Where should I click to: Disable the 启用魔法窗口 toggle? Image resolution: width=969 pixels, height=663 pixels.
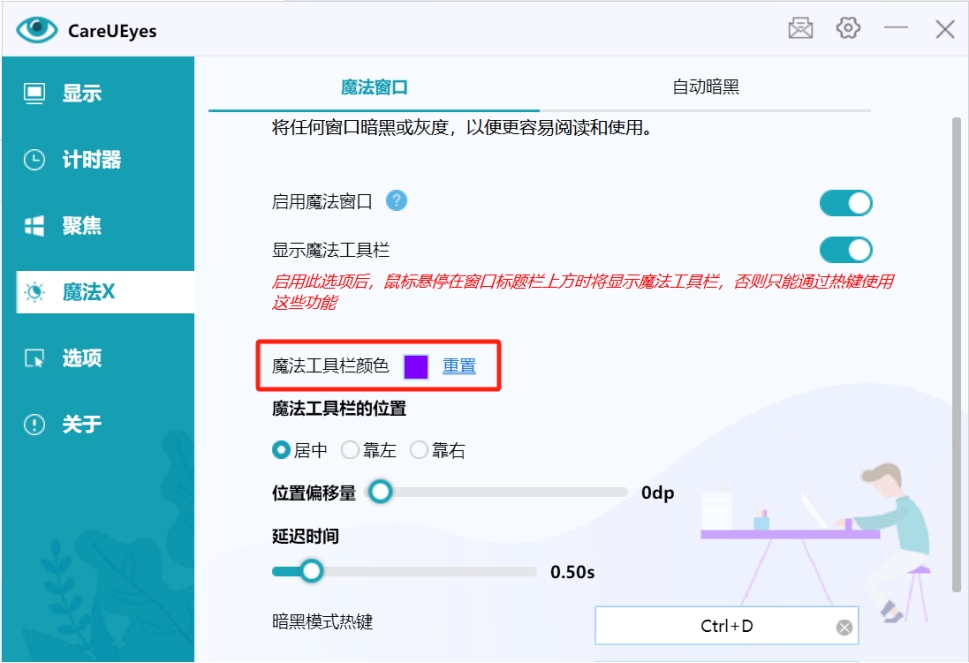(846, 202)
